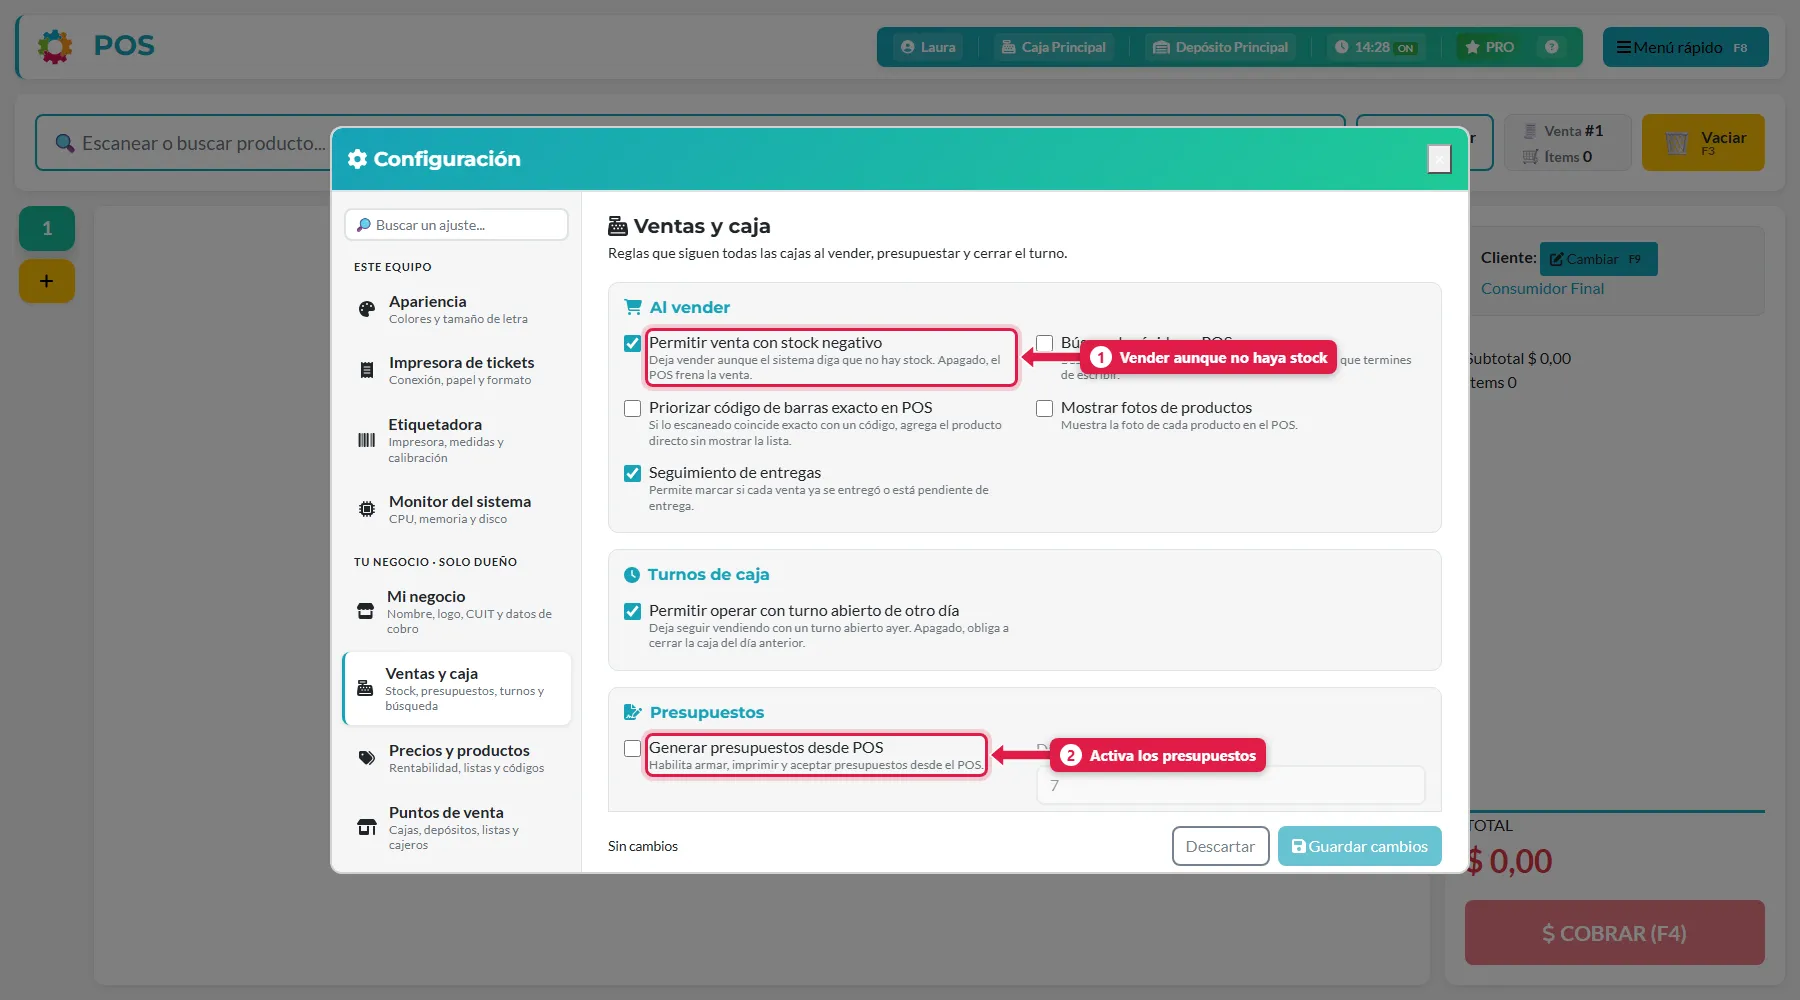
Task: Open the Laura user chip
Action: tap(928, 47)
